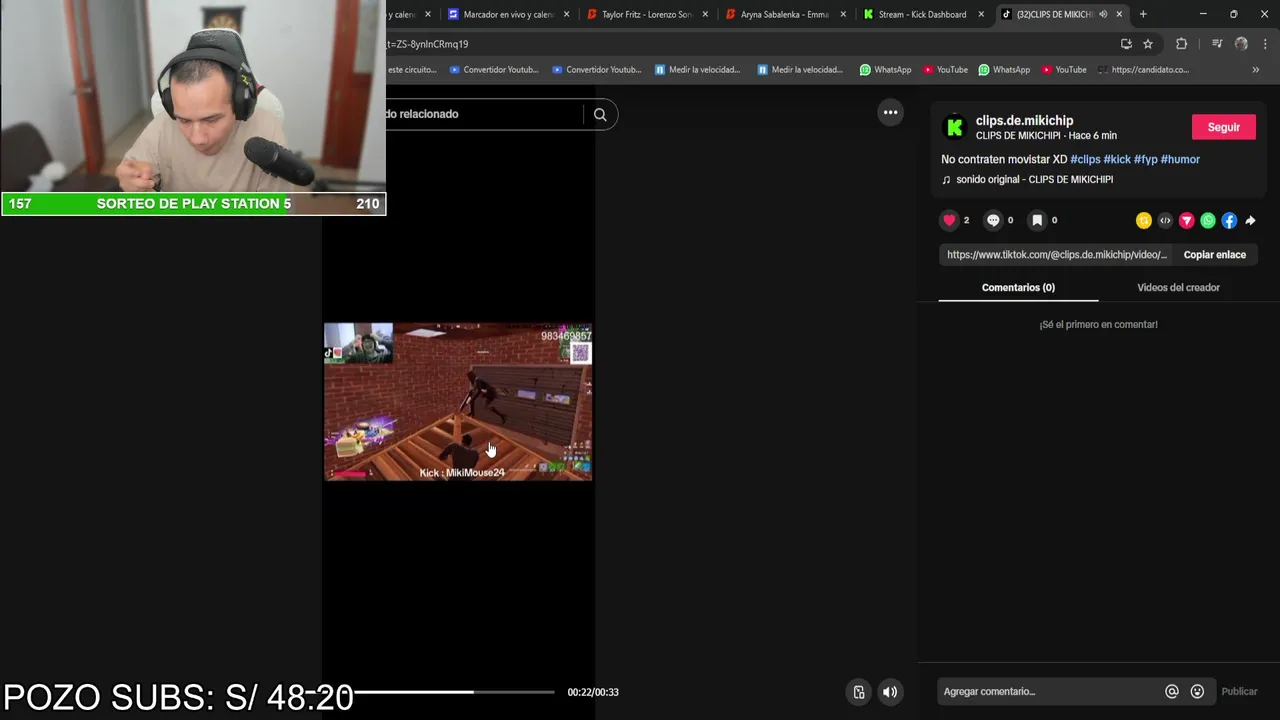Close the Stream - Kick Dashboard tab
This screenshot has width=1280, height=720.
[981, 14]
